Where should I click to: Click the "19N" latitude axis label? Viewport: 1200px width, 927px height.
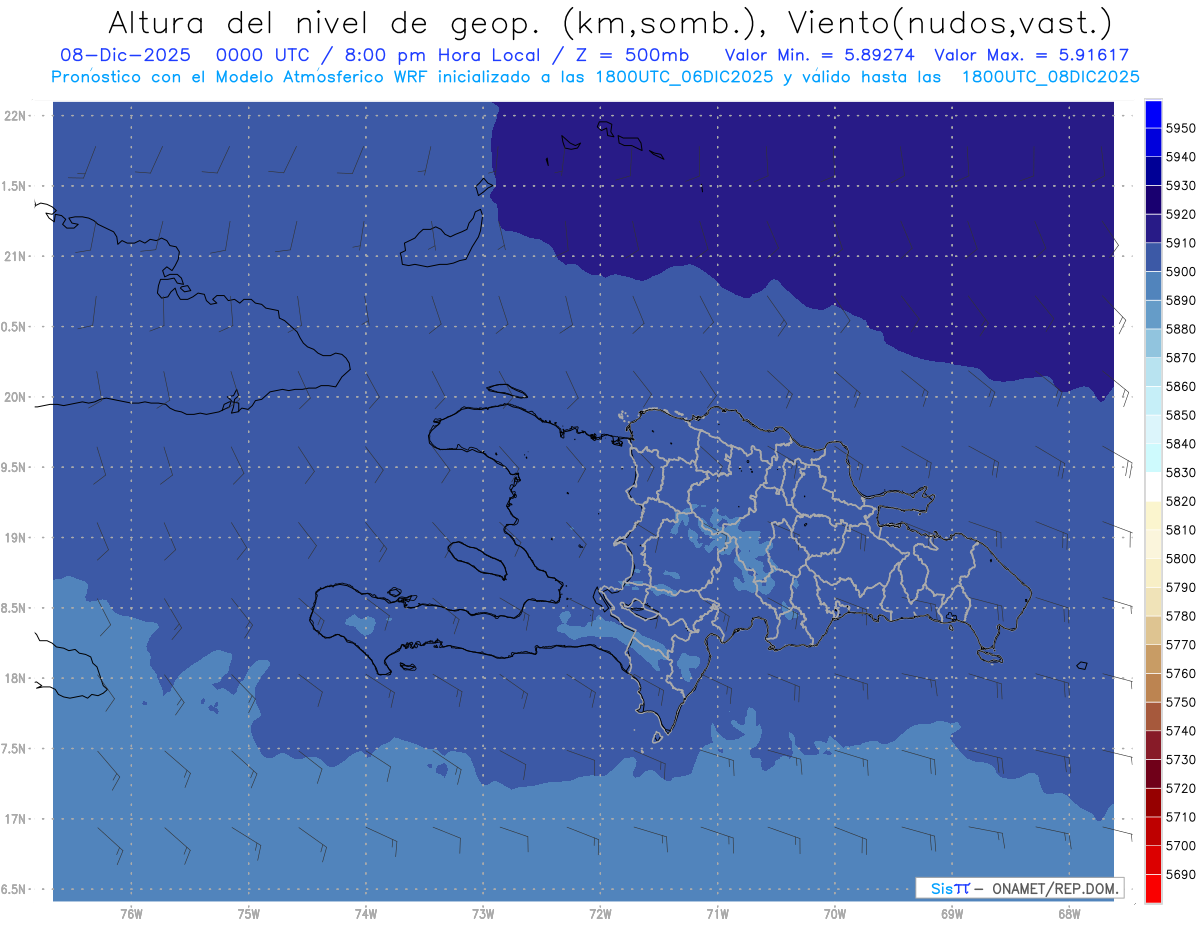16,538
